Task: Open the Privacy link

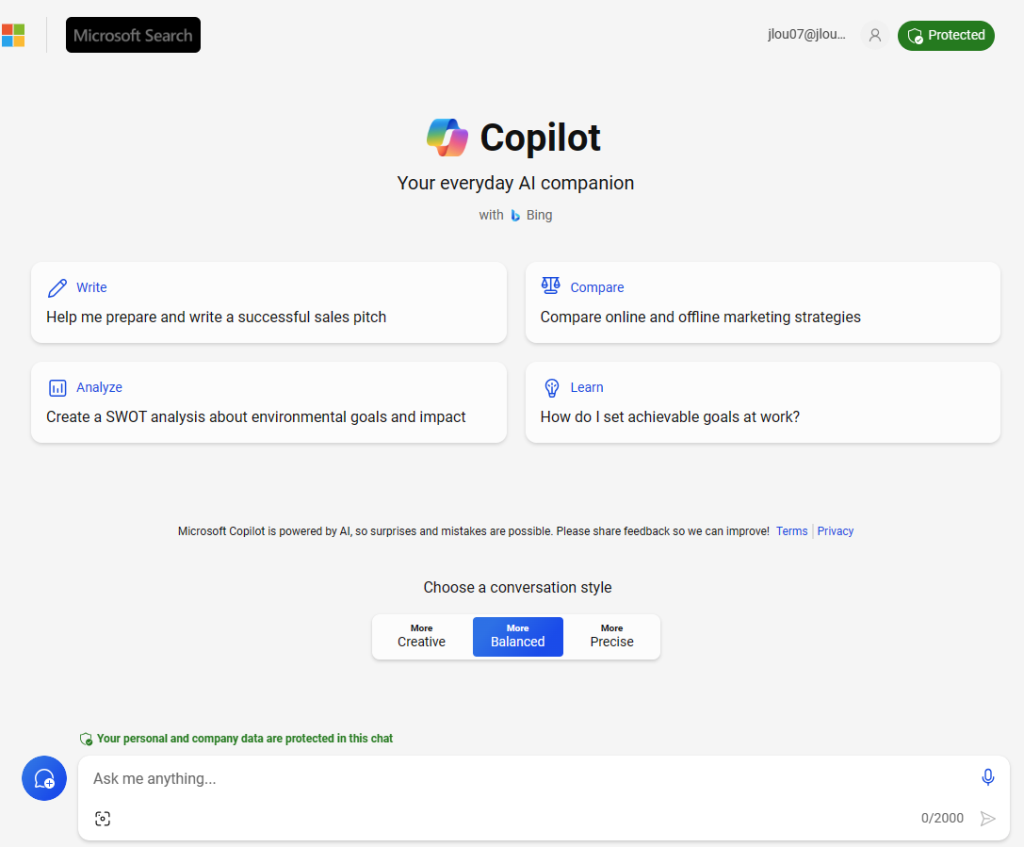Action: tap(835, 531)
